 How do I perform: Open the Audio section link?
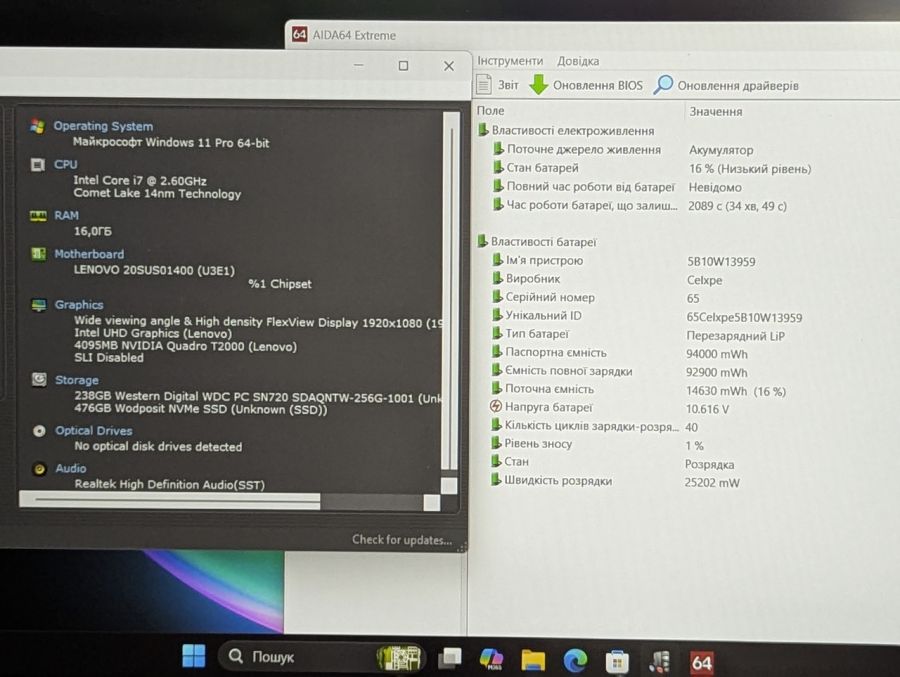pos(71,469)
